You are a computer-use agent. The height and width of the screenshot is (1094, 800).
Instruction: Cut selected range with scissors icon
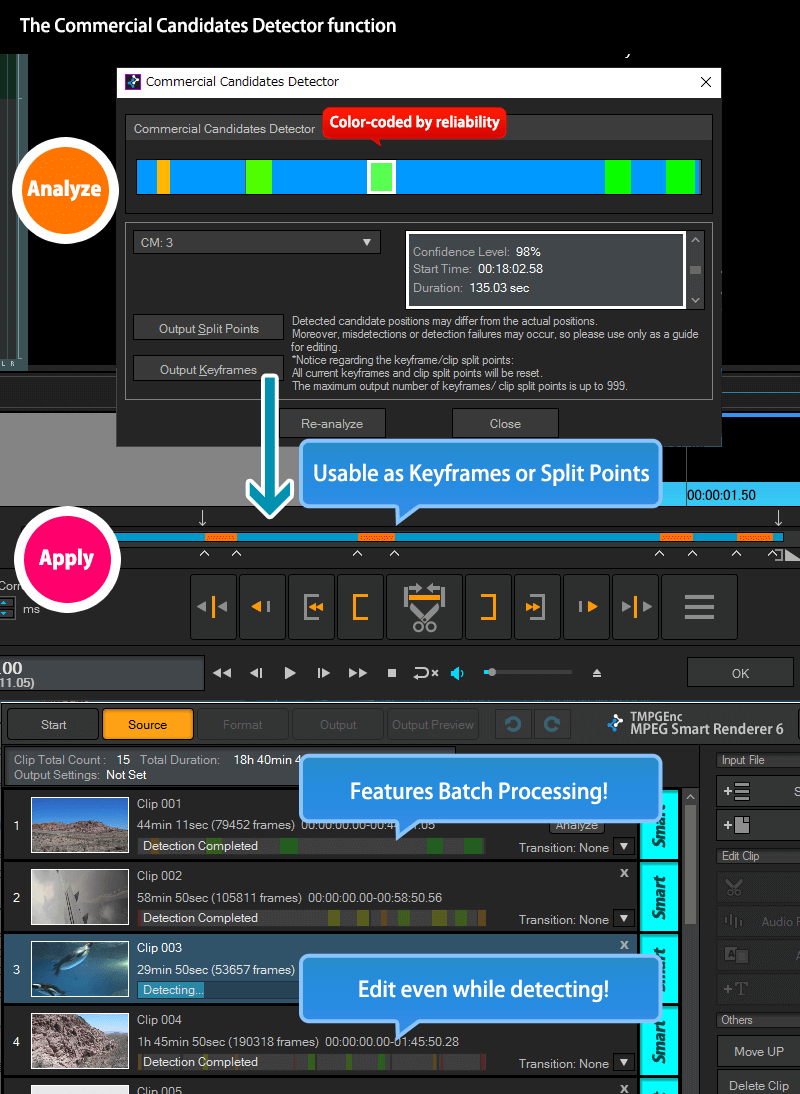[x=424, y=607]
